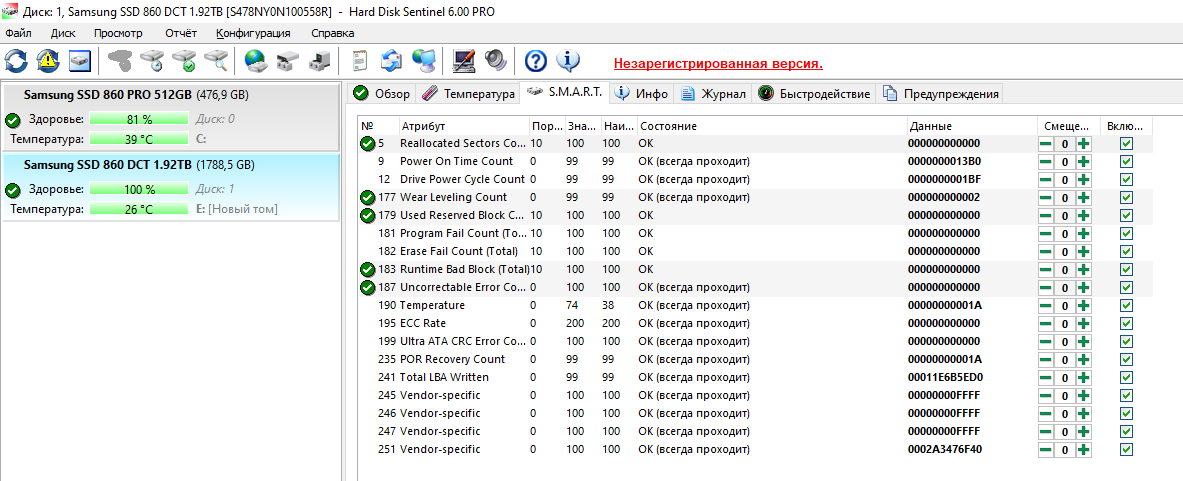Switch to the Быстродействие tab
The height and width of the screenshot is (481, 1183).
click(814, 93)
